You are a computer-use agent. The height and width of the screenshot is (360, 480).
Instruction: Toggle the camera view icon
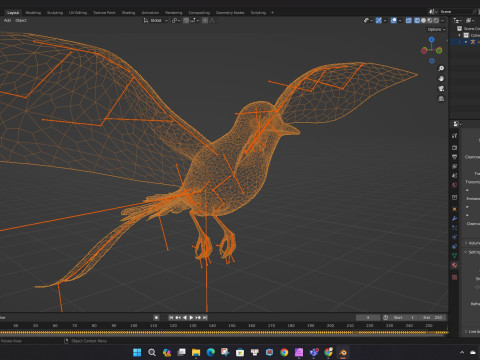pyautogui.click(x=441, y=89)
